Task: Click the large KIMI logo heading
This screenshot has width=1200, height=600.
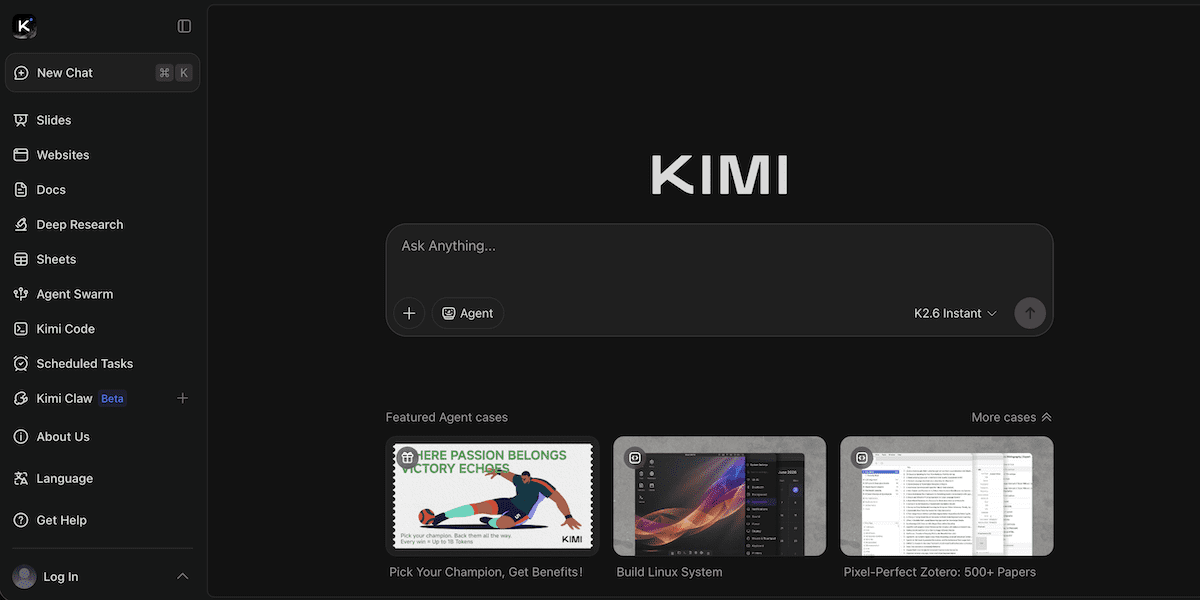Action: pos(719,175)
